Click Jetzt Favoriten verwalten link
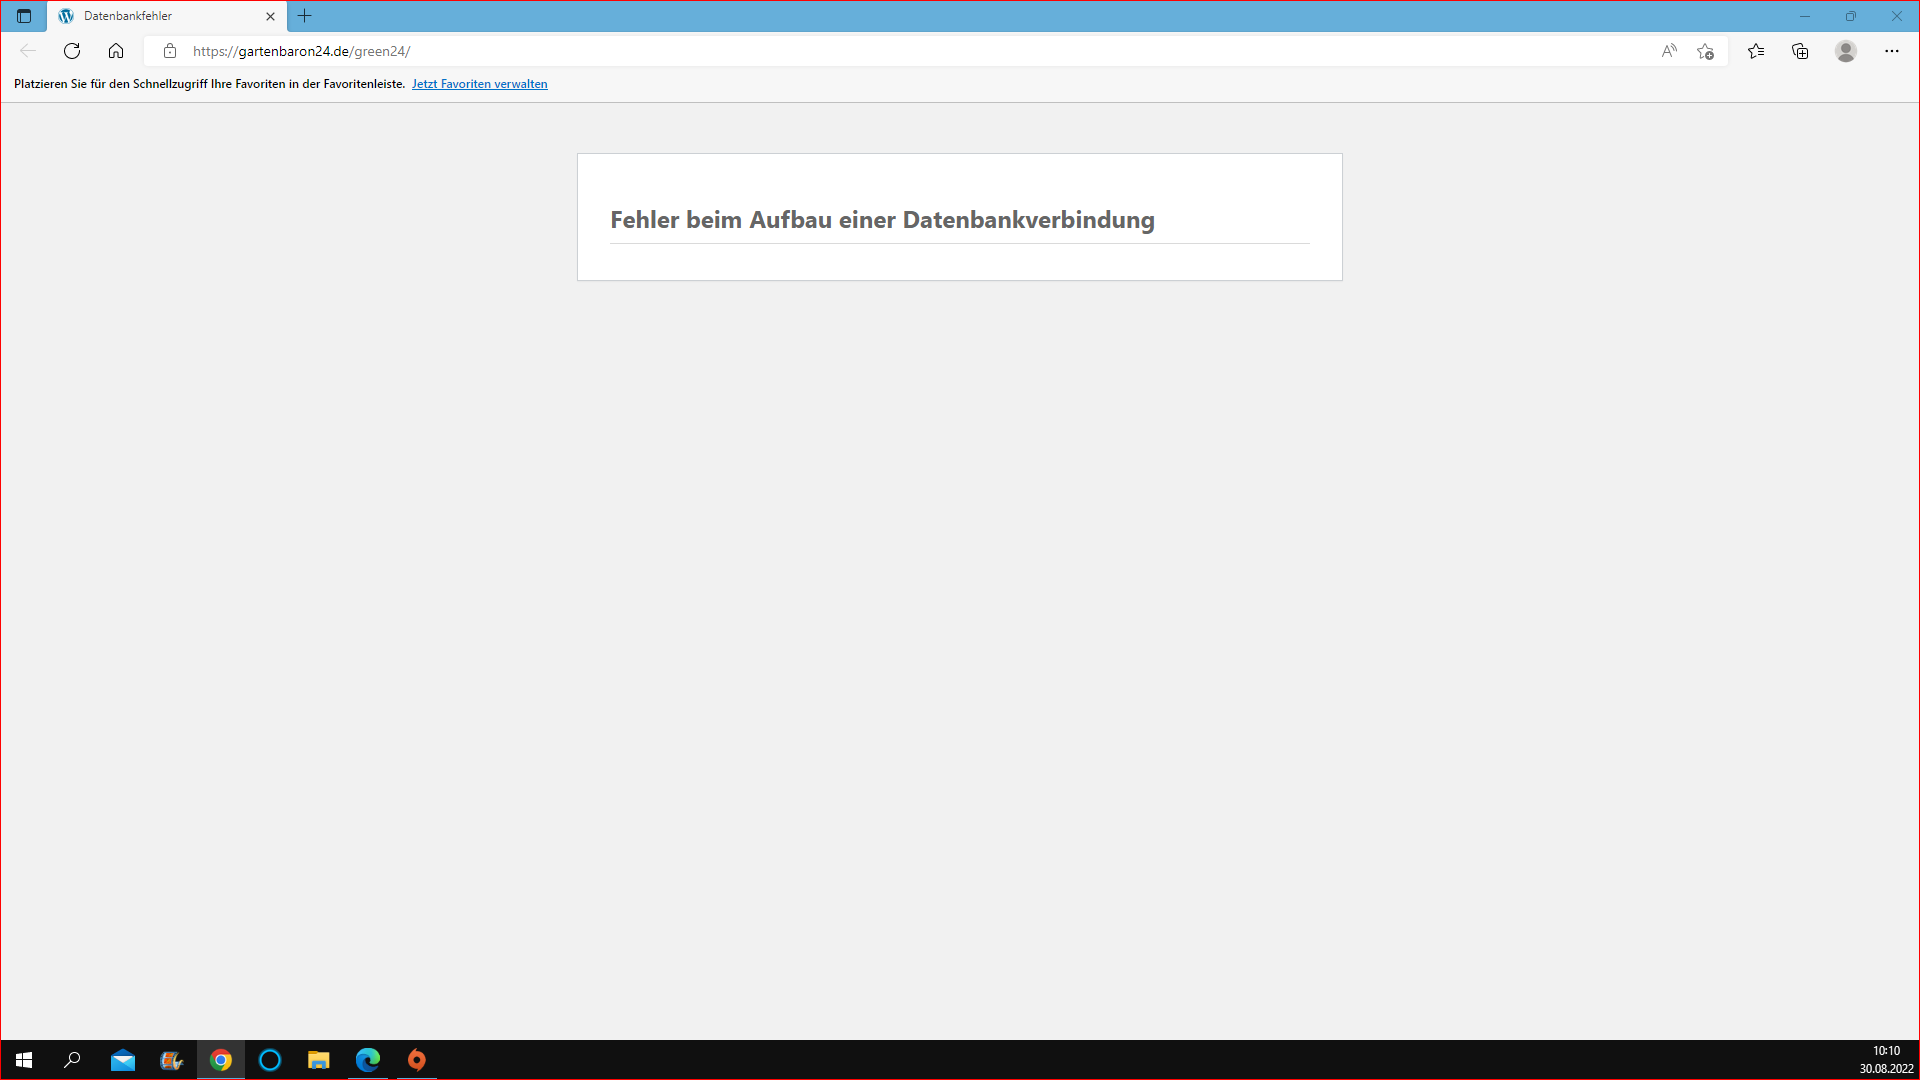This screenshot has width=1920, height=1080. point(479,84)
